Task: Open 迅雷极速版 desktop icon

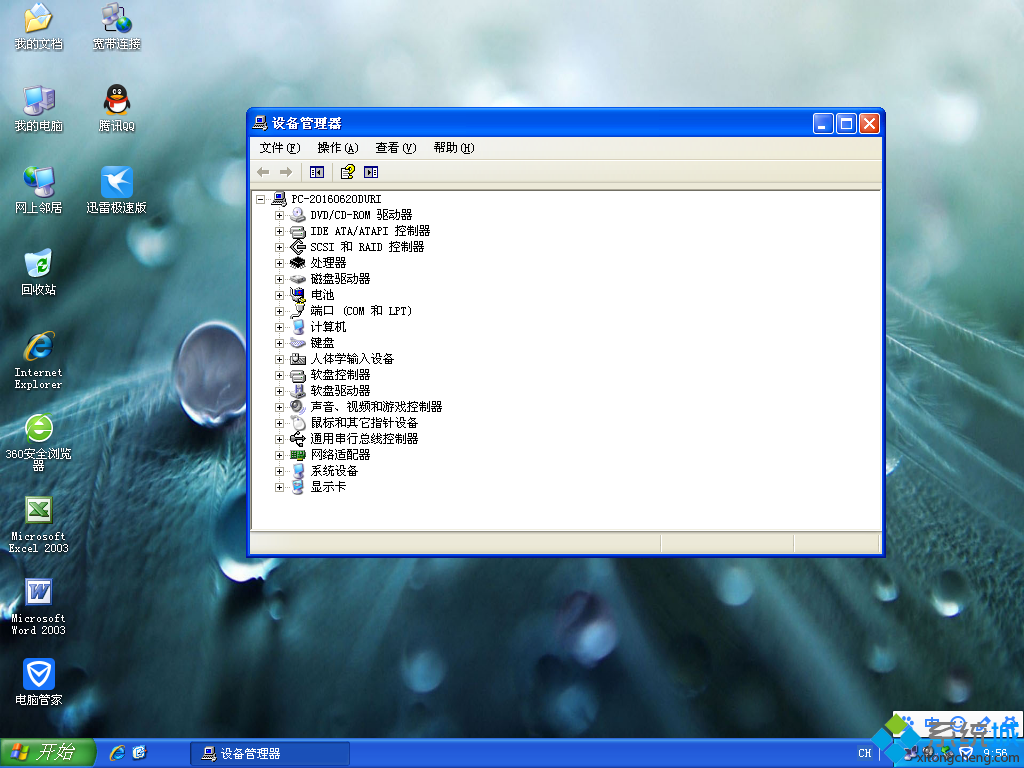Action: click(117, 190)
